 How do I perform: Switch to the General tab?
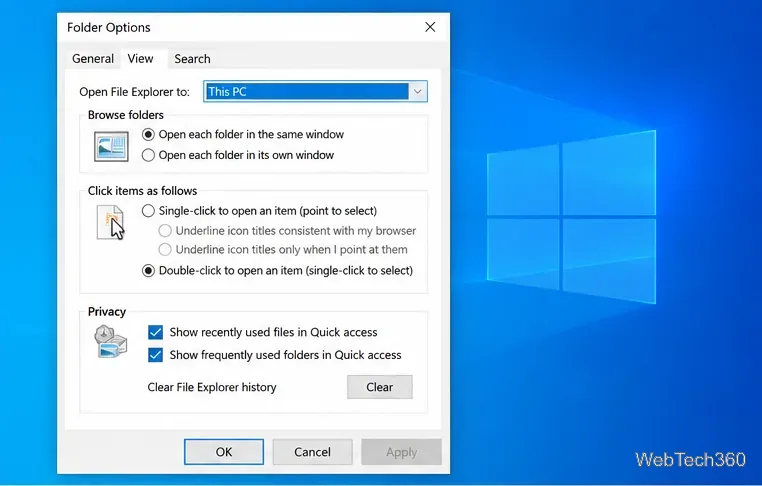(x=93, y=59)
